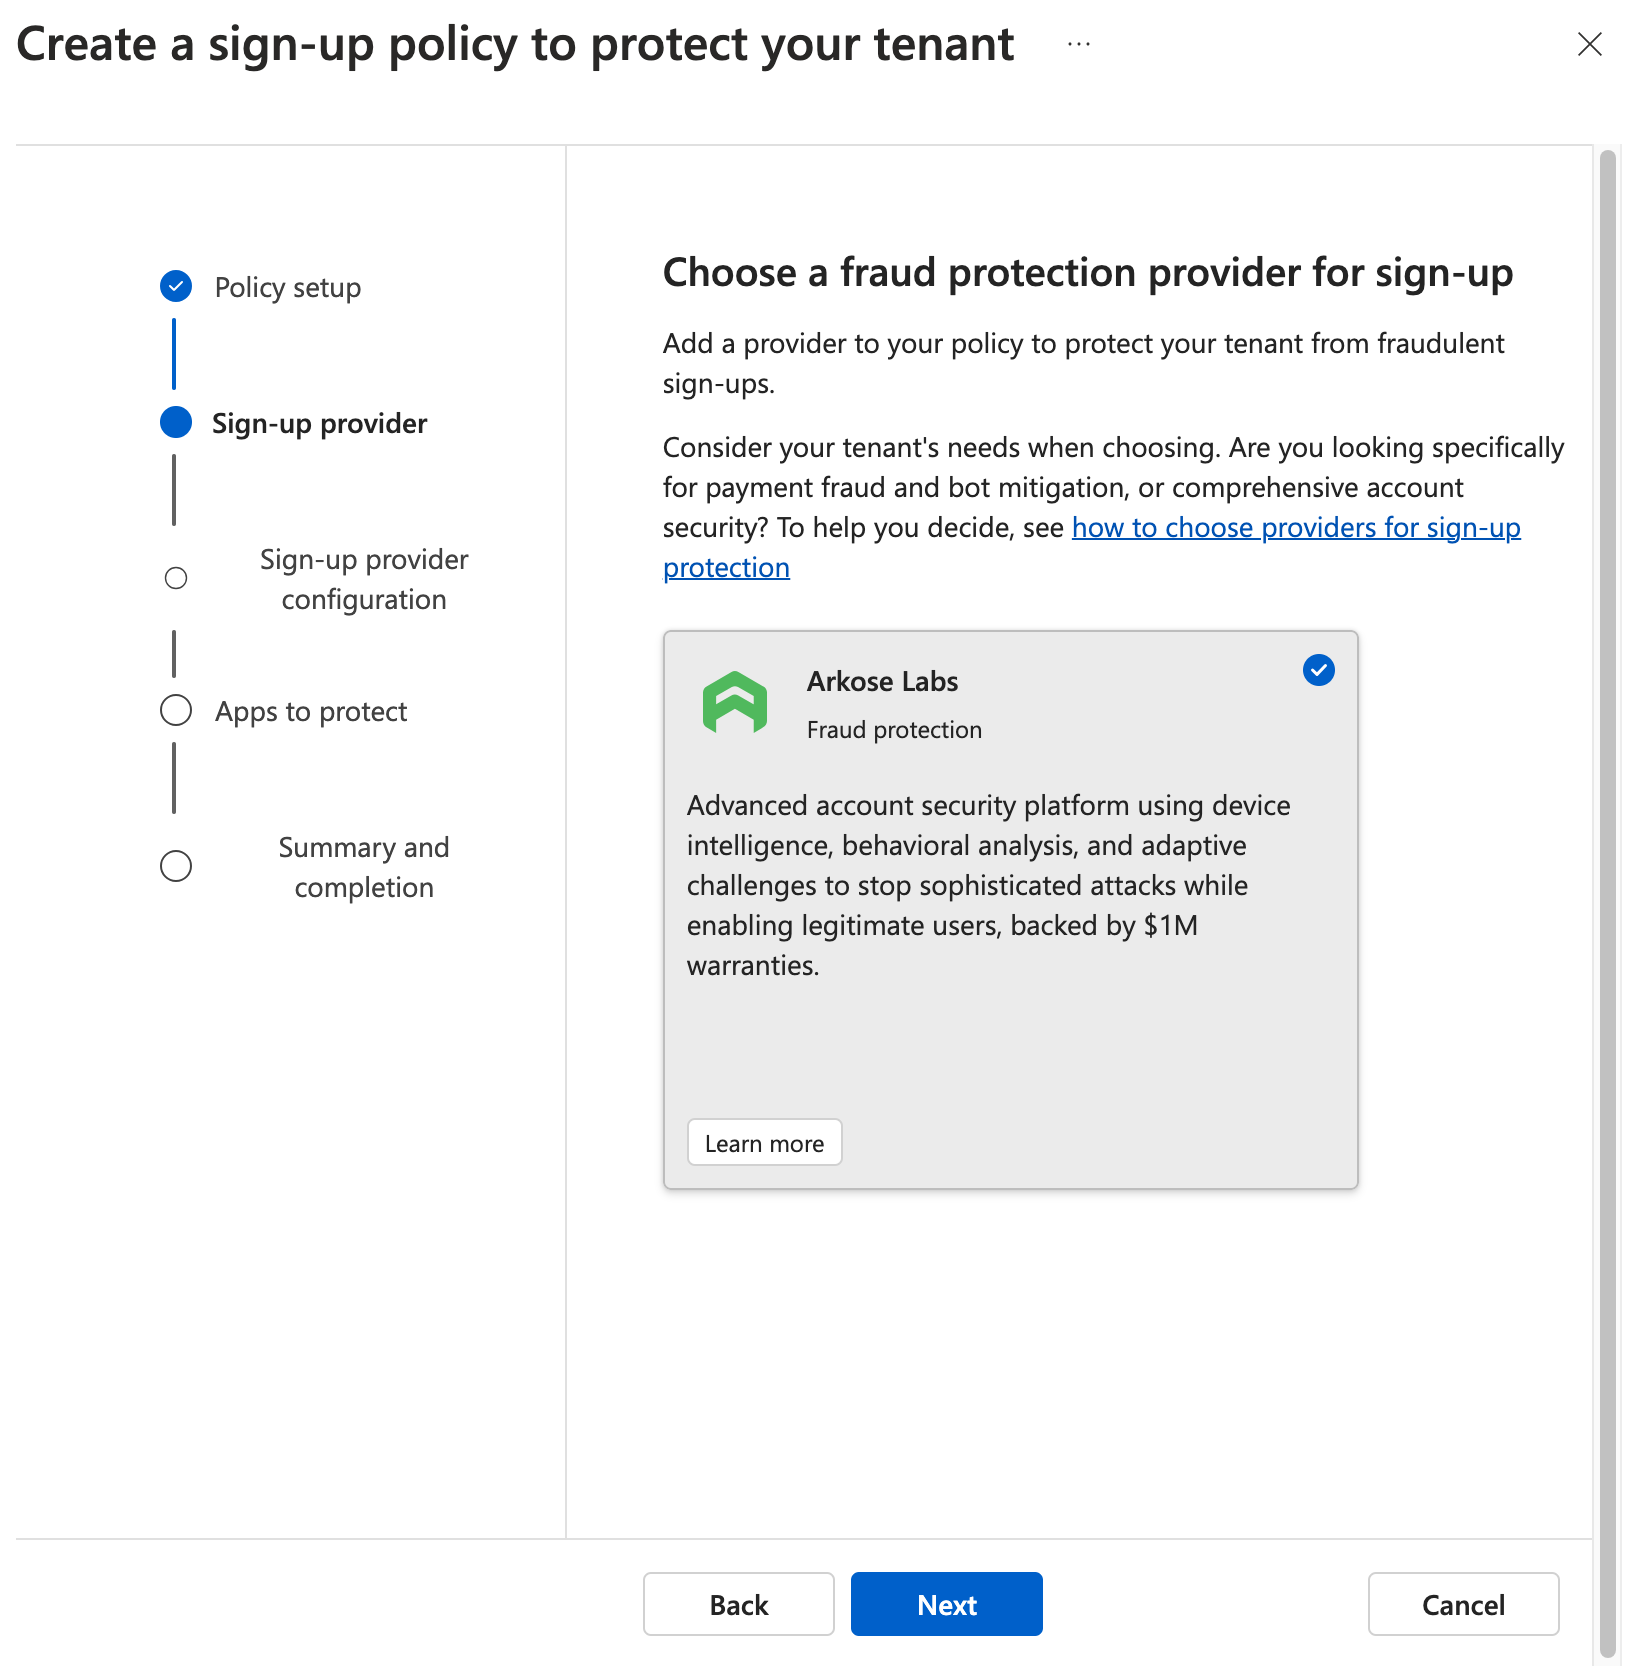1634x1670 pixels.
Task: Toggle the Arkose Labs selected checkmark
Action: [1318, 670]
